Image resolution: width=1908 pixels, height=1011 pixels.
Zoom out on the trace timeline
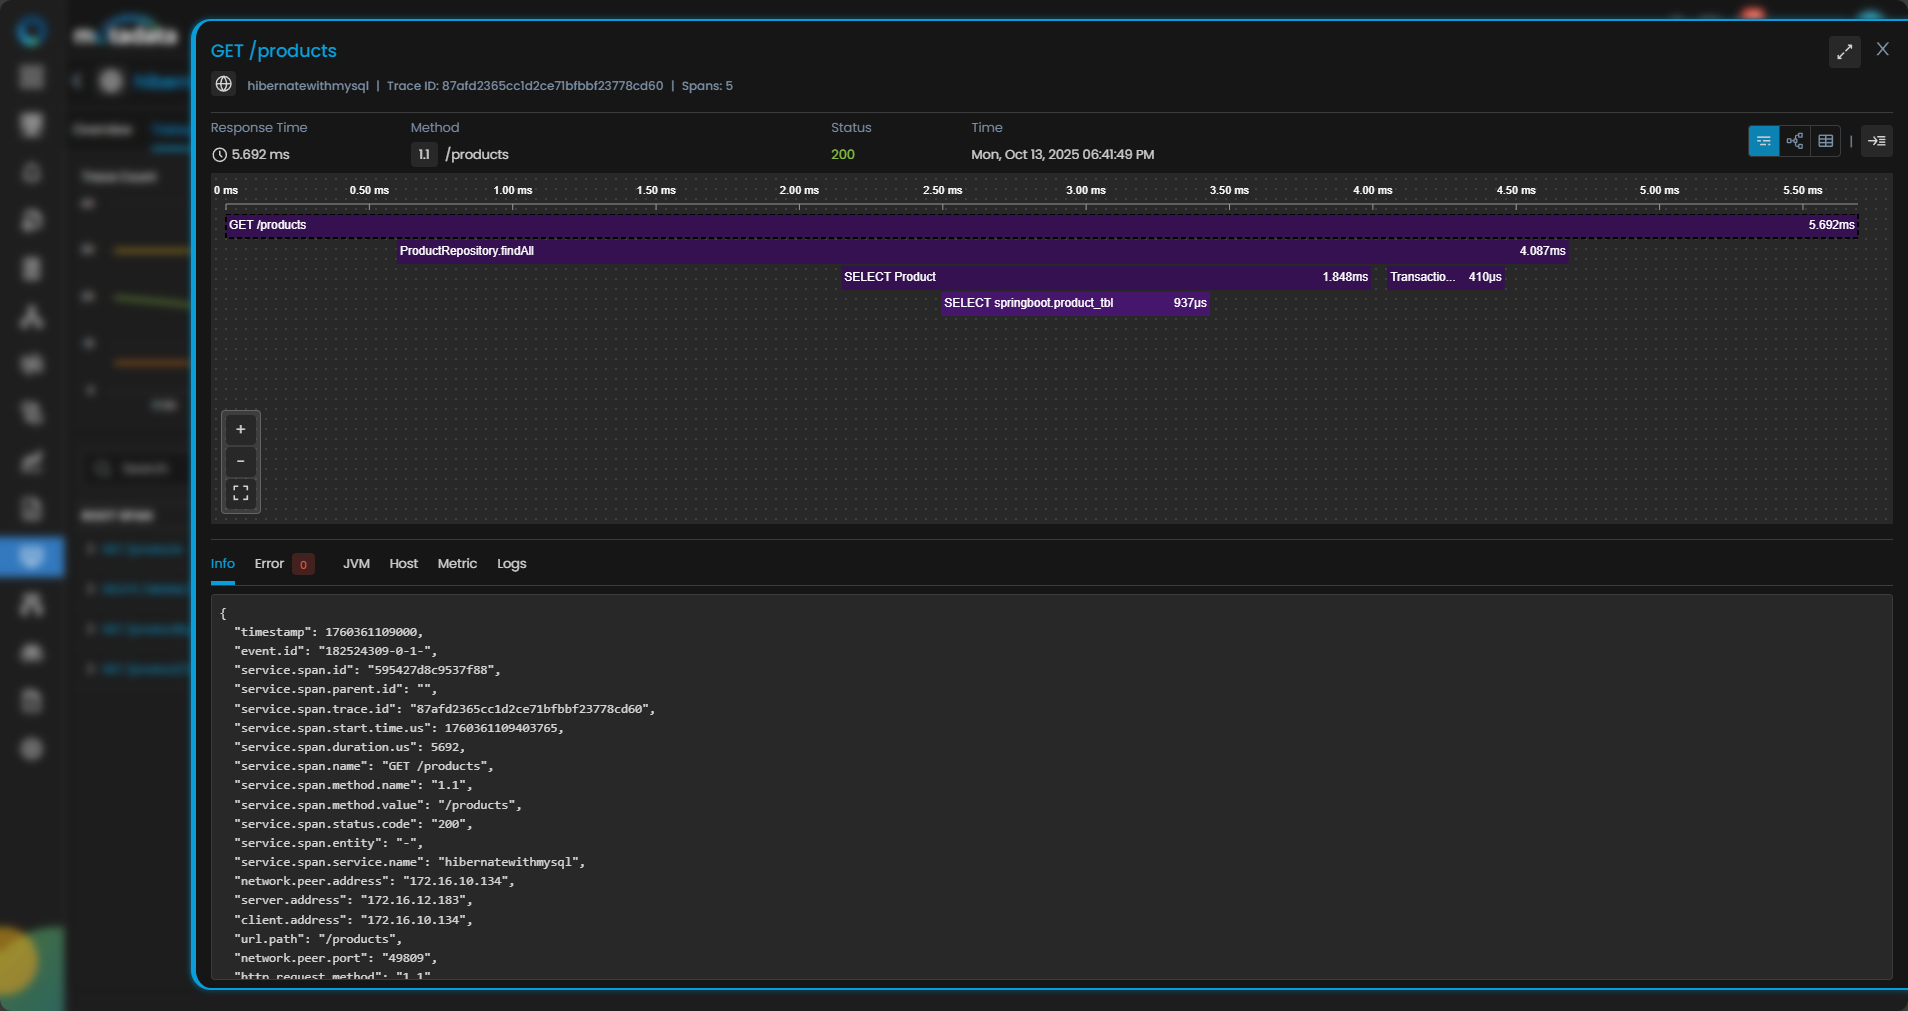(x=241, y=462)
